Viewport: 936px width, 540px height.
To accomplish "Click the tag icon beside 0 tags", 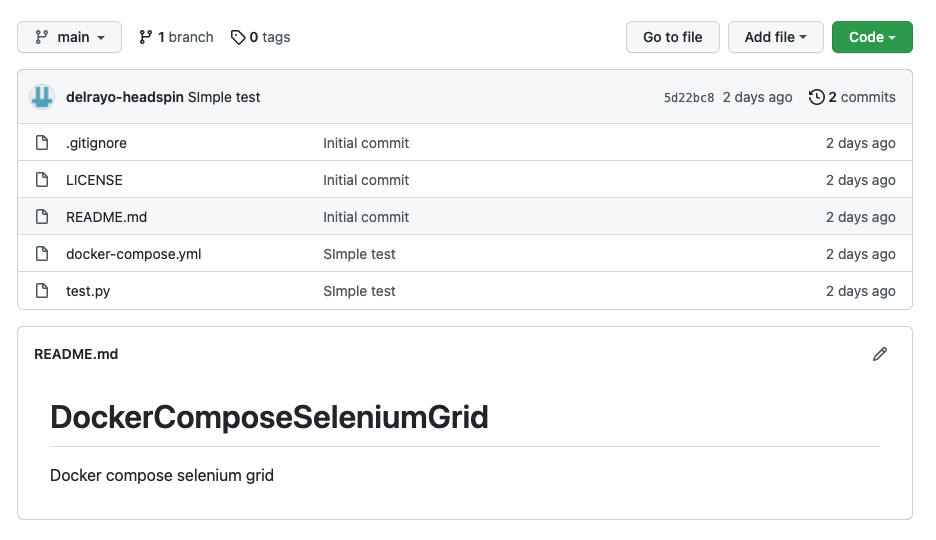I will tap(237, 37).
